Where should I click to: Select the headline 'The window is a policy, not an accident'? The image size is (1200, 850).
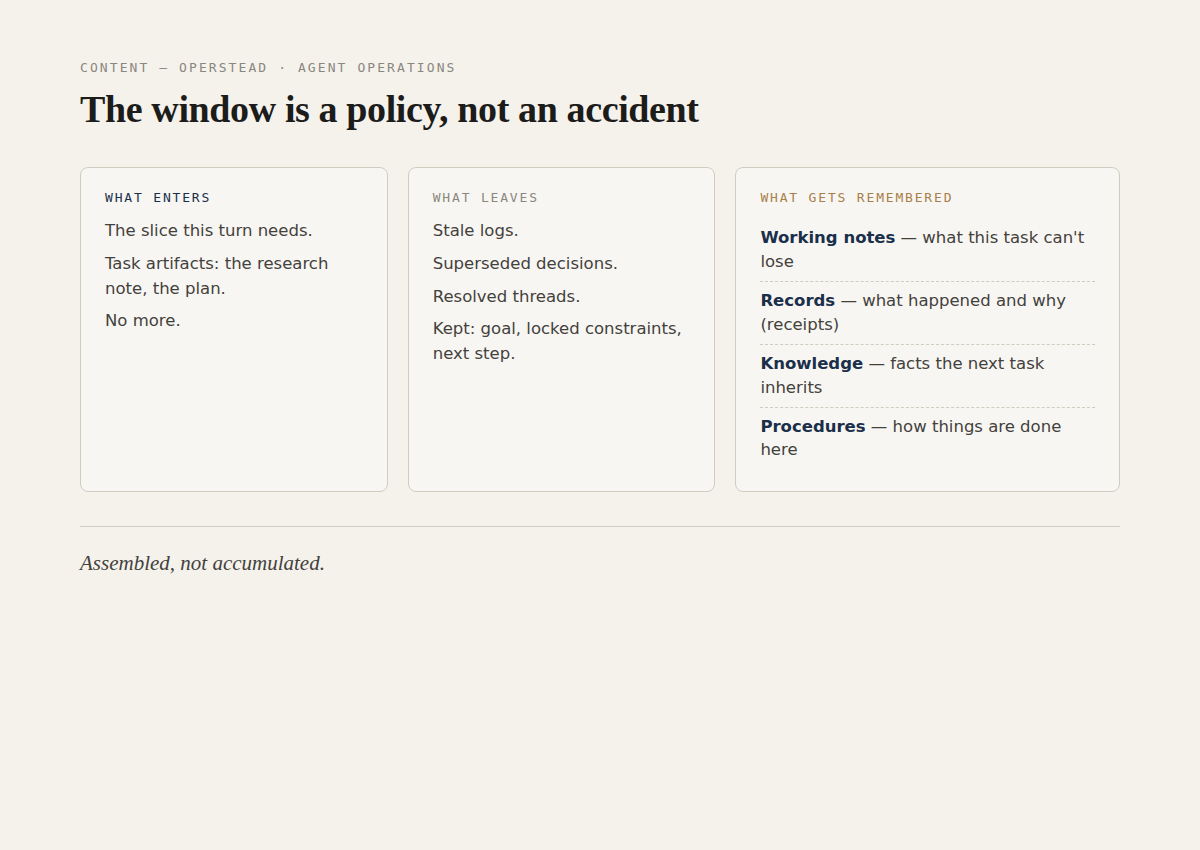pyautogui.click(x=389, y=110)
